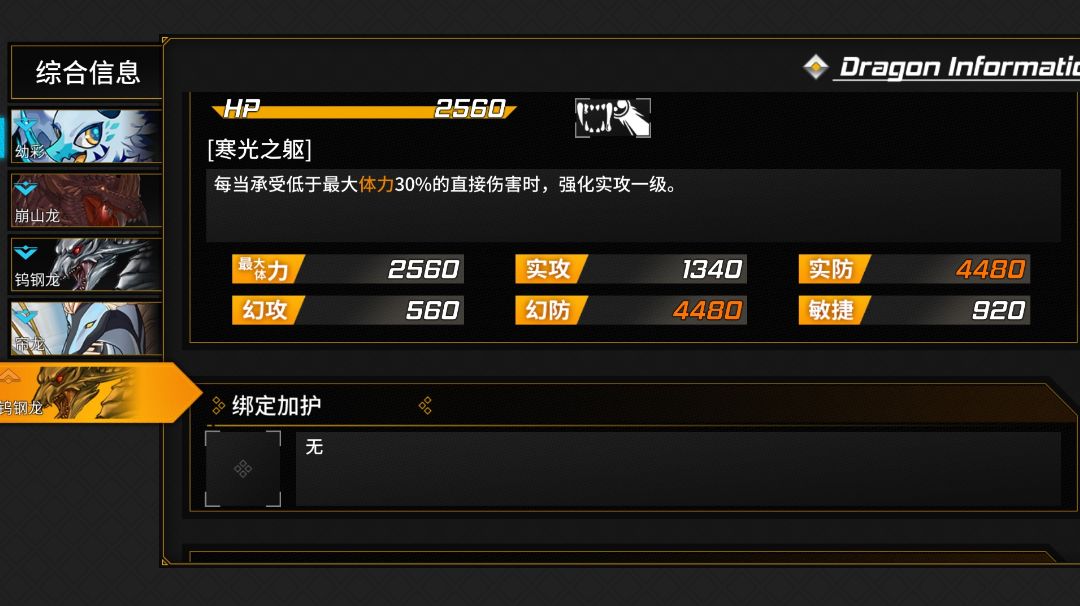Click the arrow badge on the selected golden dragon

click(10, 377)
